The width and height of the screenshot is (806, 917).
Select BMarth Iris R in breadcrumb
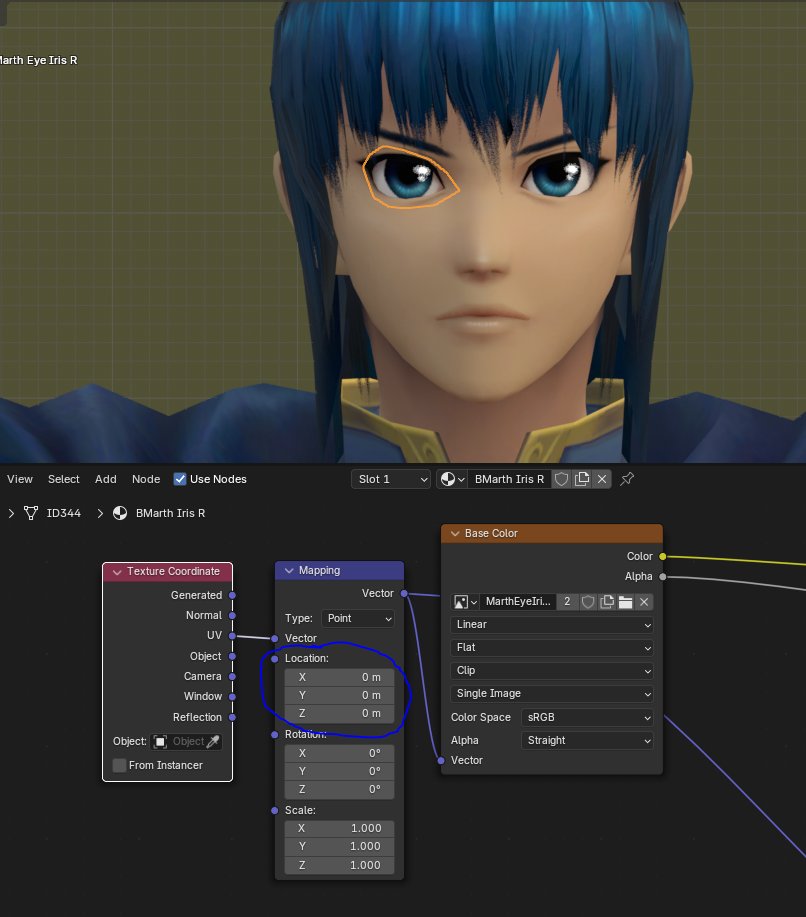(170, 513)
